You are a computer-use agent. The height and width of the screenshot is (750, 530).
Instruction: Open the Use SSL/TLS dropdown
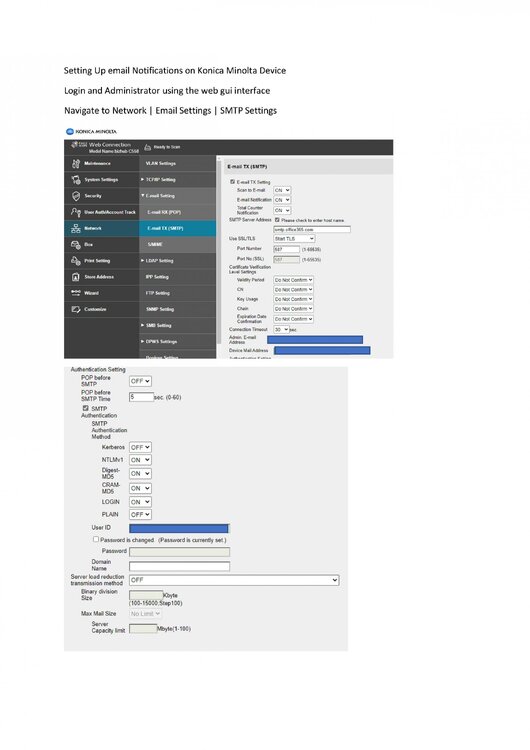point(294,238)
